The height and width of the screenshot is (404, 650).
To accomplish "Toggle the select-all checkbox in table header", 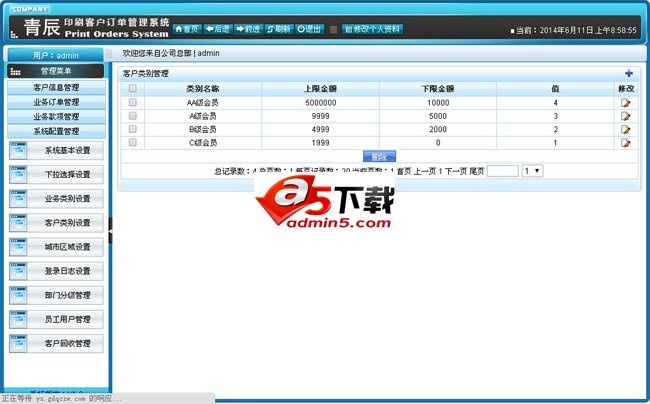I will tap(133, 88).
